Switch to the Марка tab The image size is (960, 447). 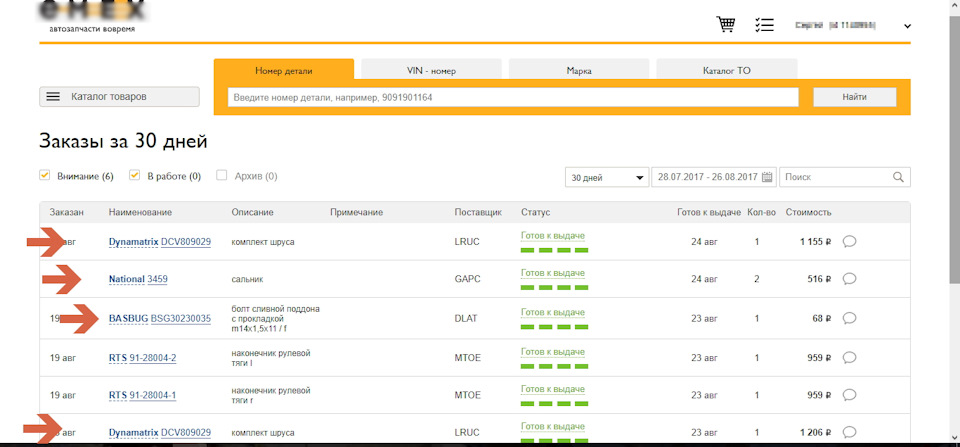coord(579,70)
